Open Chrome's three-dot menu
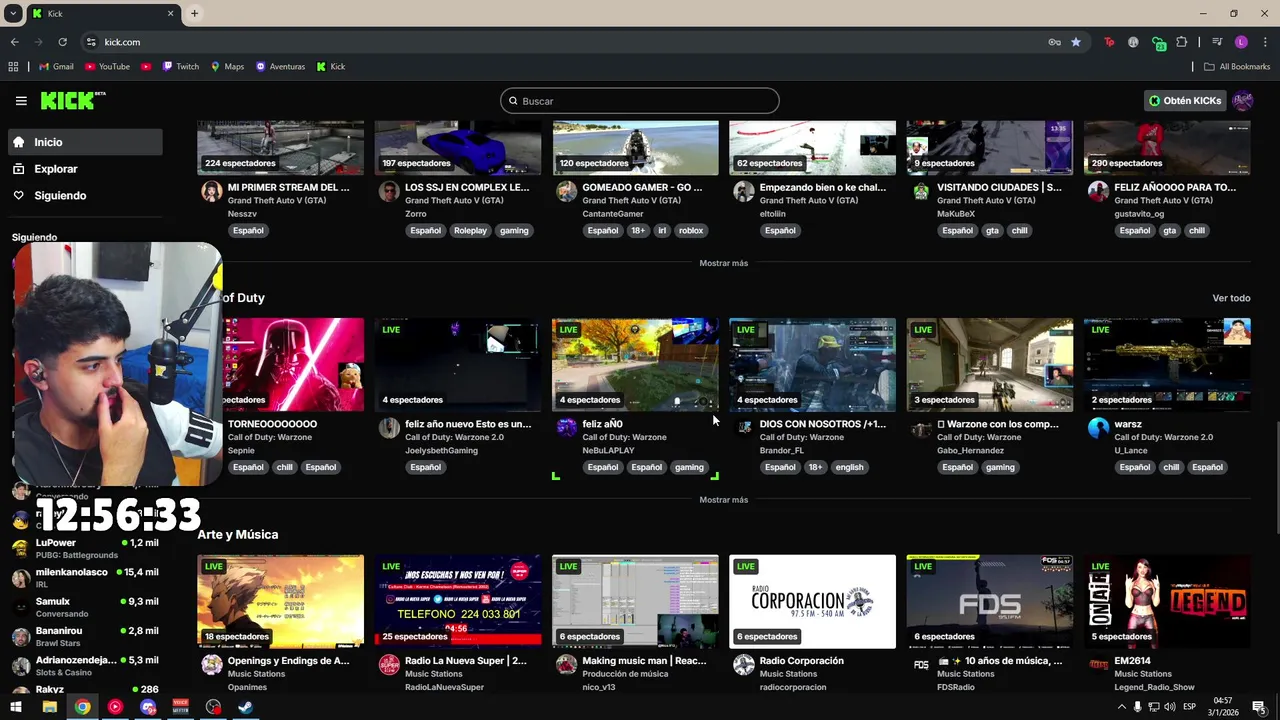1280x720 pixels. pos(1265,42)
